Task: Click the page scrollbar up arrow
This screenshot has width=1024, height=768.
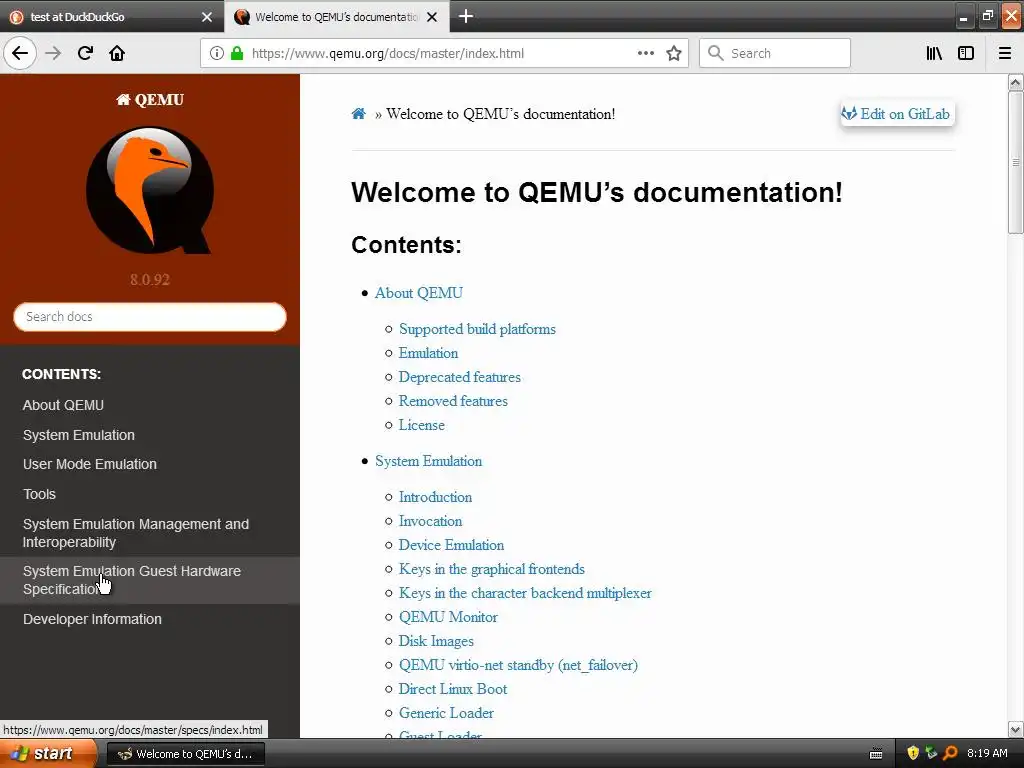Action: click(x=1015, y=82)
